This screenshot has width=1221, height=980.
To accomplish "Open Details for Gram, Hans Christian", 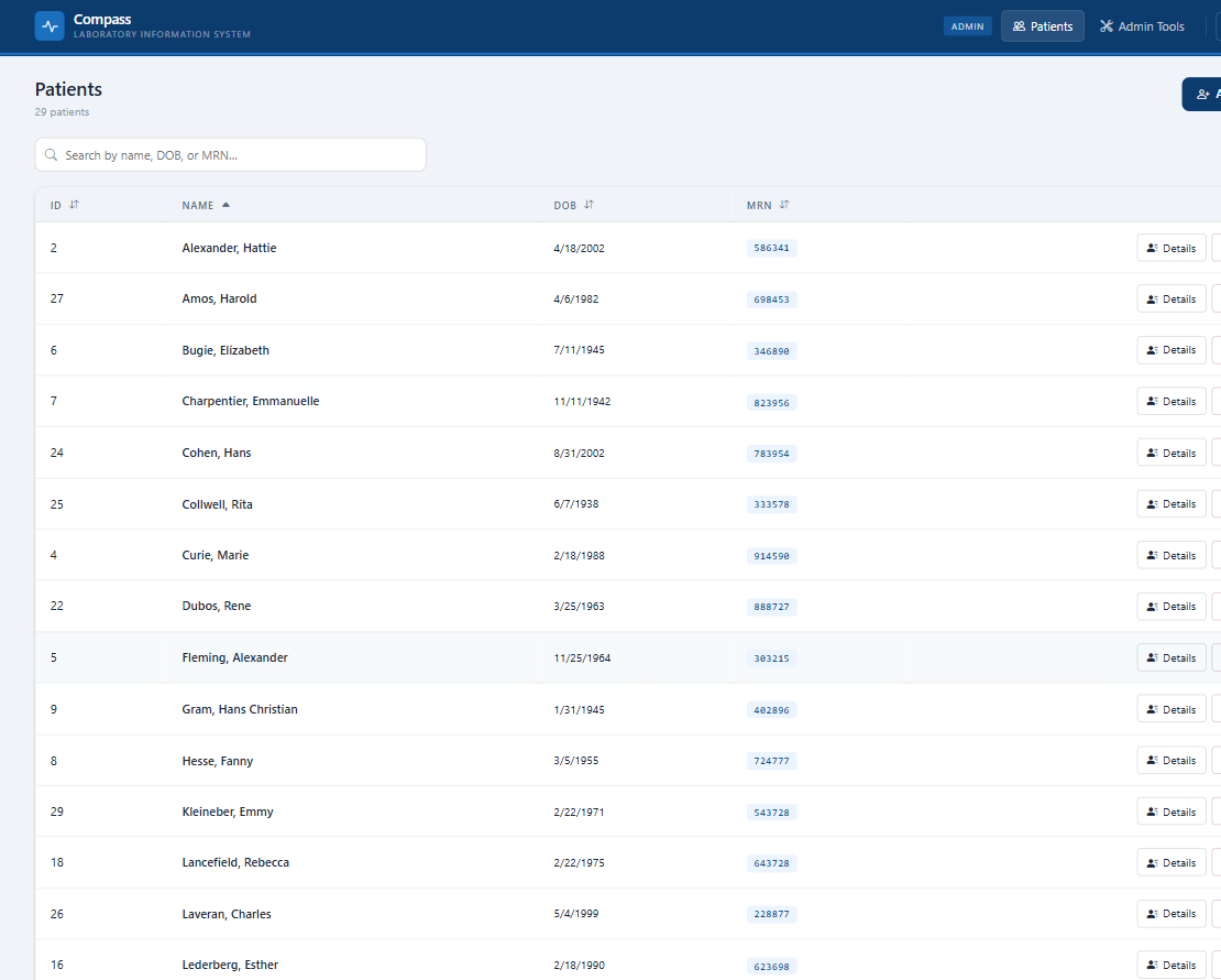I will point(1171,709).
